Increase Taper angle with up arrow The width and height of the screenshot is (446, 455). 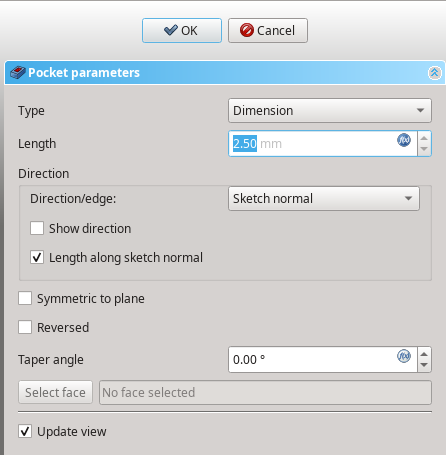424,354
